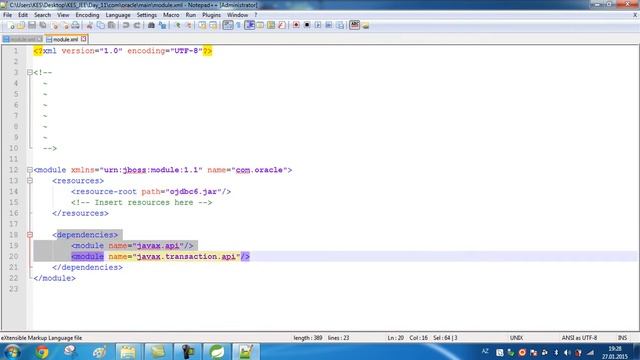Screen dimensions: 640x360
Task: Redo the edit via toolbar
Action: [137, 25]
